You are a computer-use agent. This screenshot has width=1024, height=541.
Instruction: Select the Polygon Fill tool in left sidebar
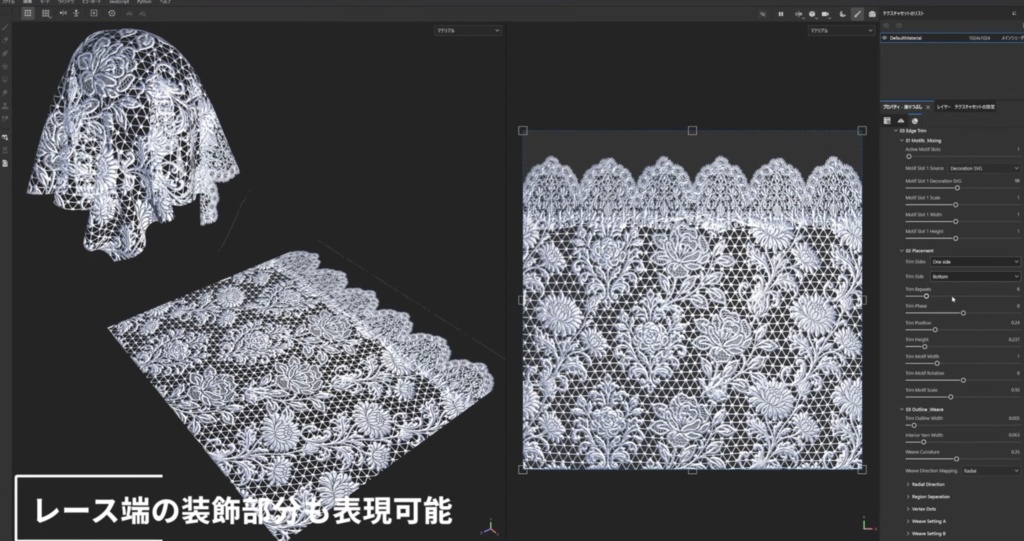pos(5,67)
